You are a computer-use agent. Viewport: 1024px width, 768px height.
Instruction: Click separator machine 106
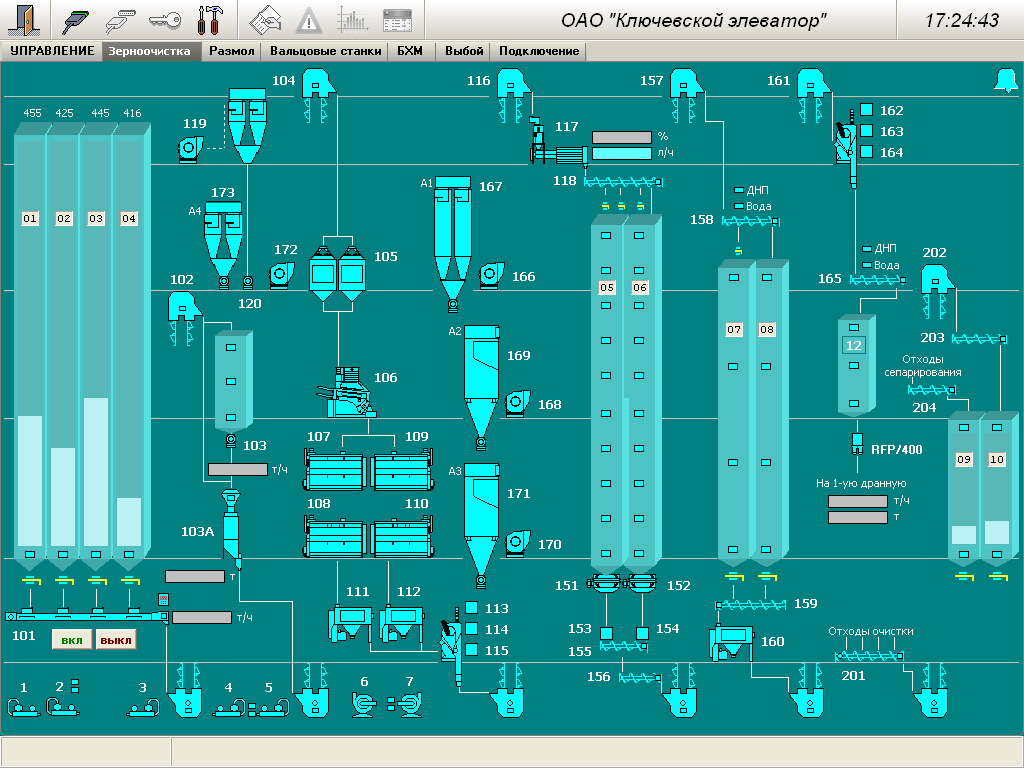point(346,391)
